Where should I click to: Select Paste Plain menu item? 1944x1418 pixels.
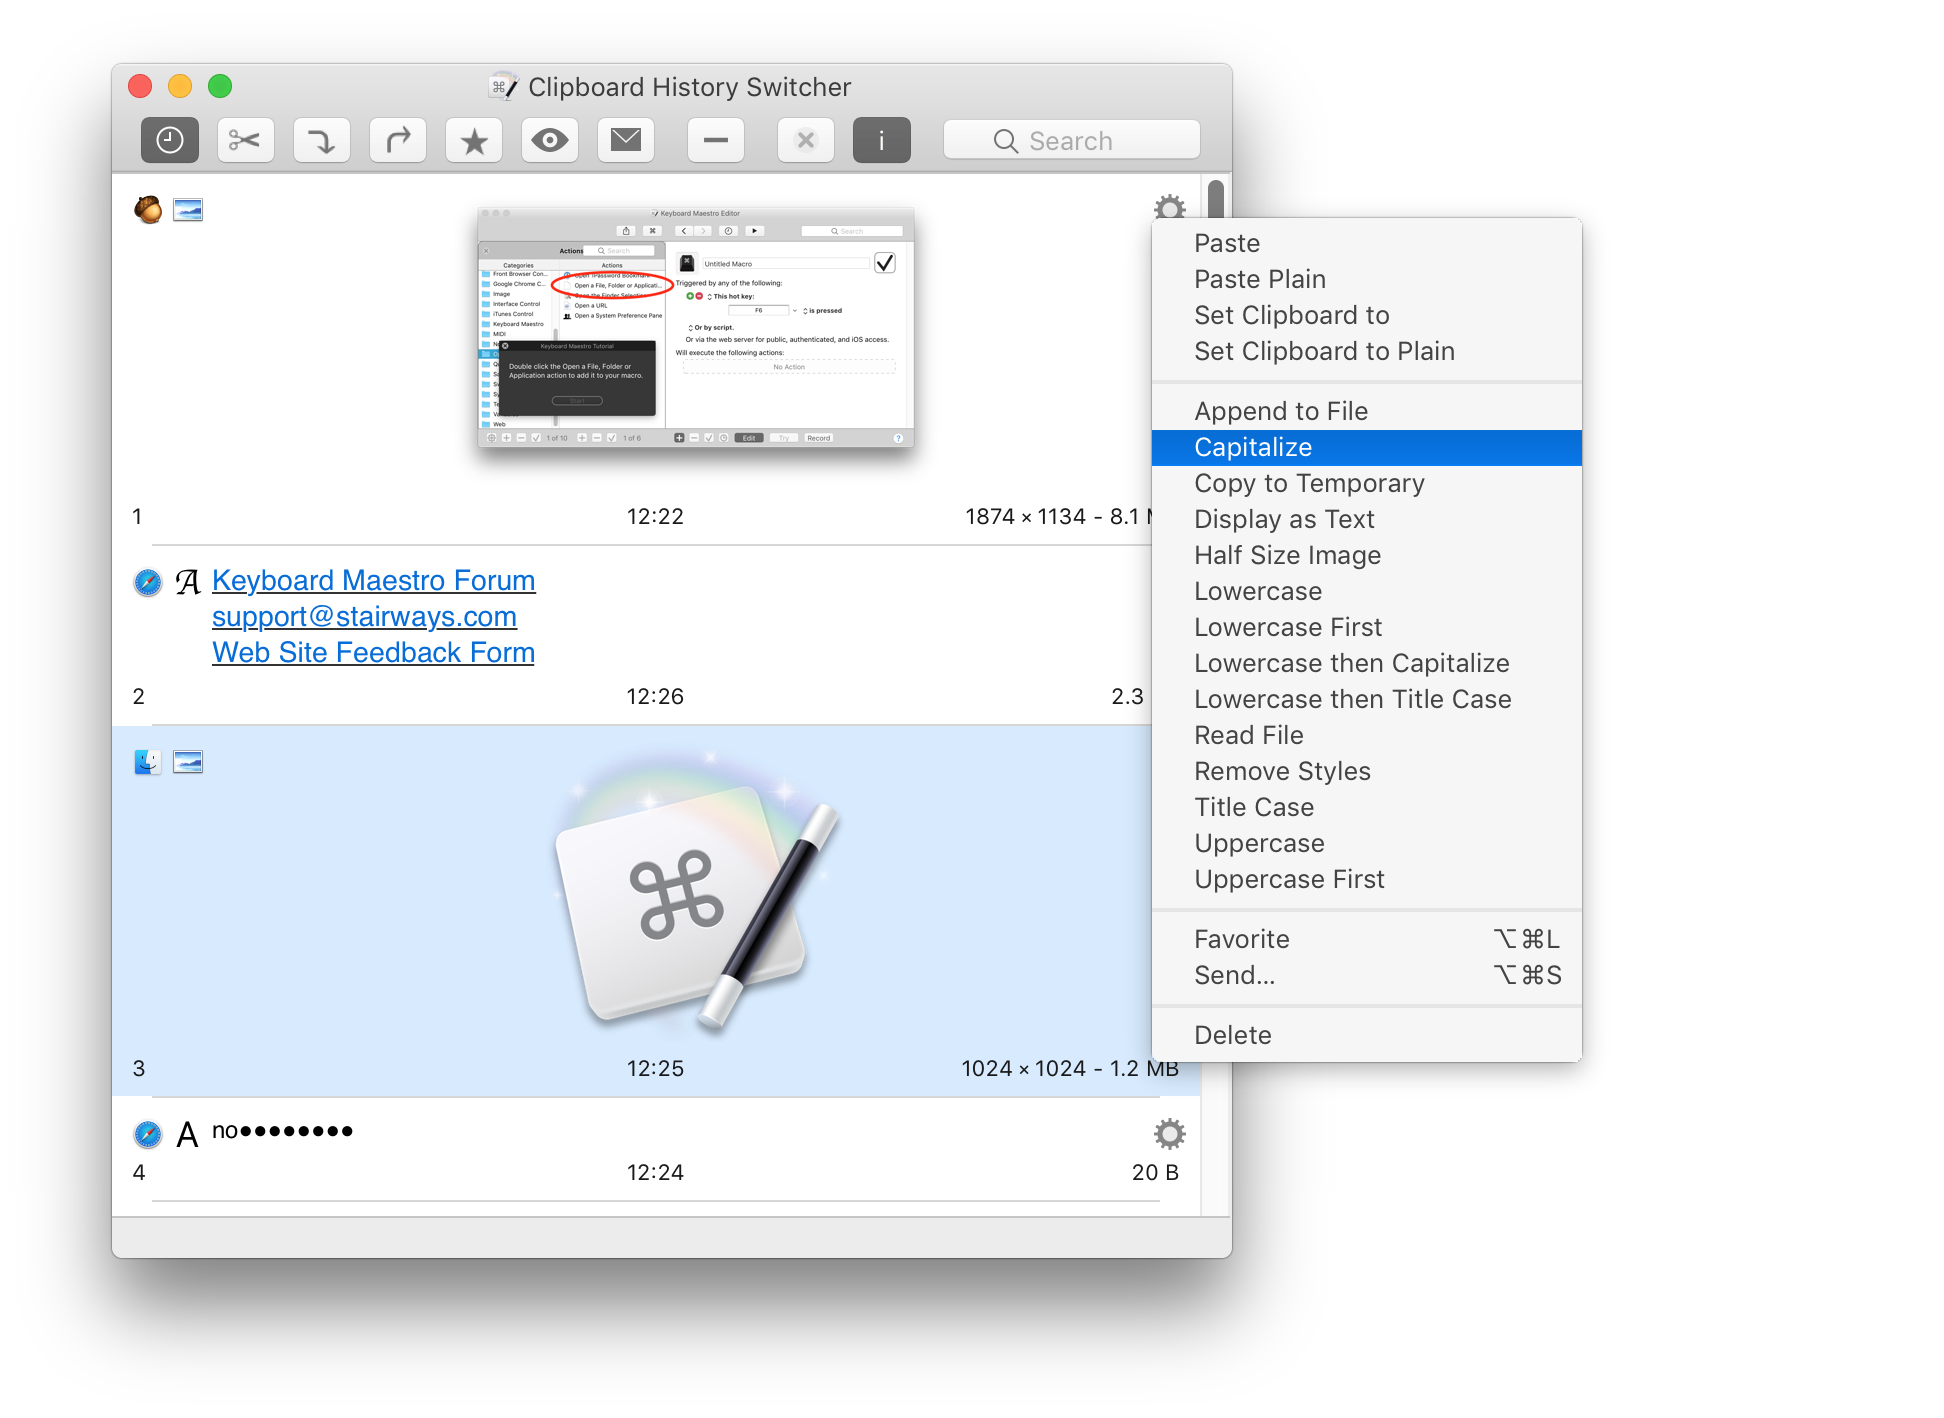[1259, 279]
